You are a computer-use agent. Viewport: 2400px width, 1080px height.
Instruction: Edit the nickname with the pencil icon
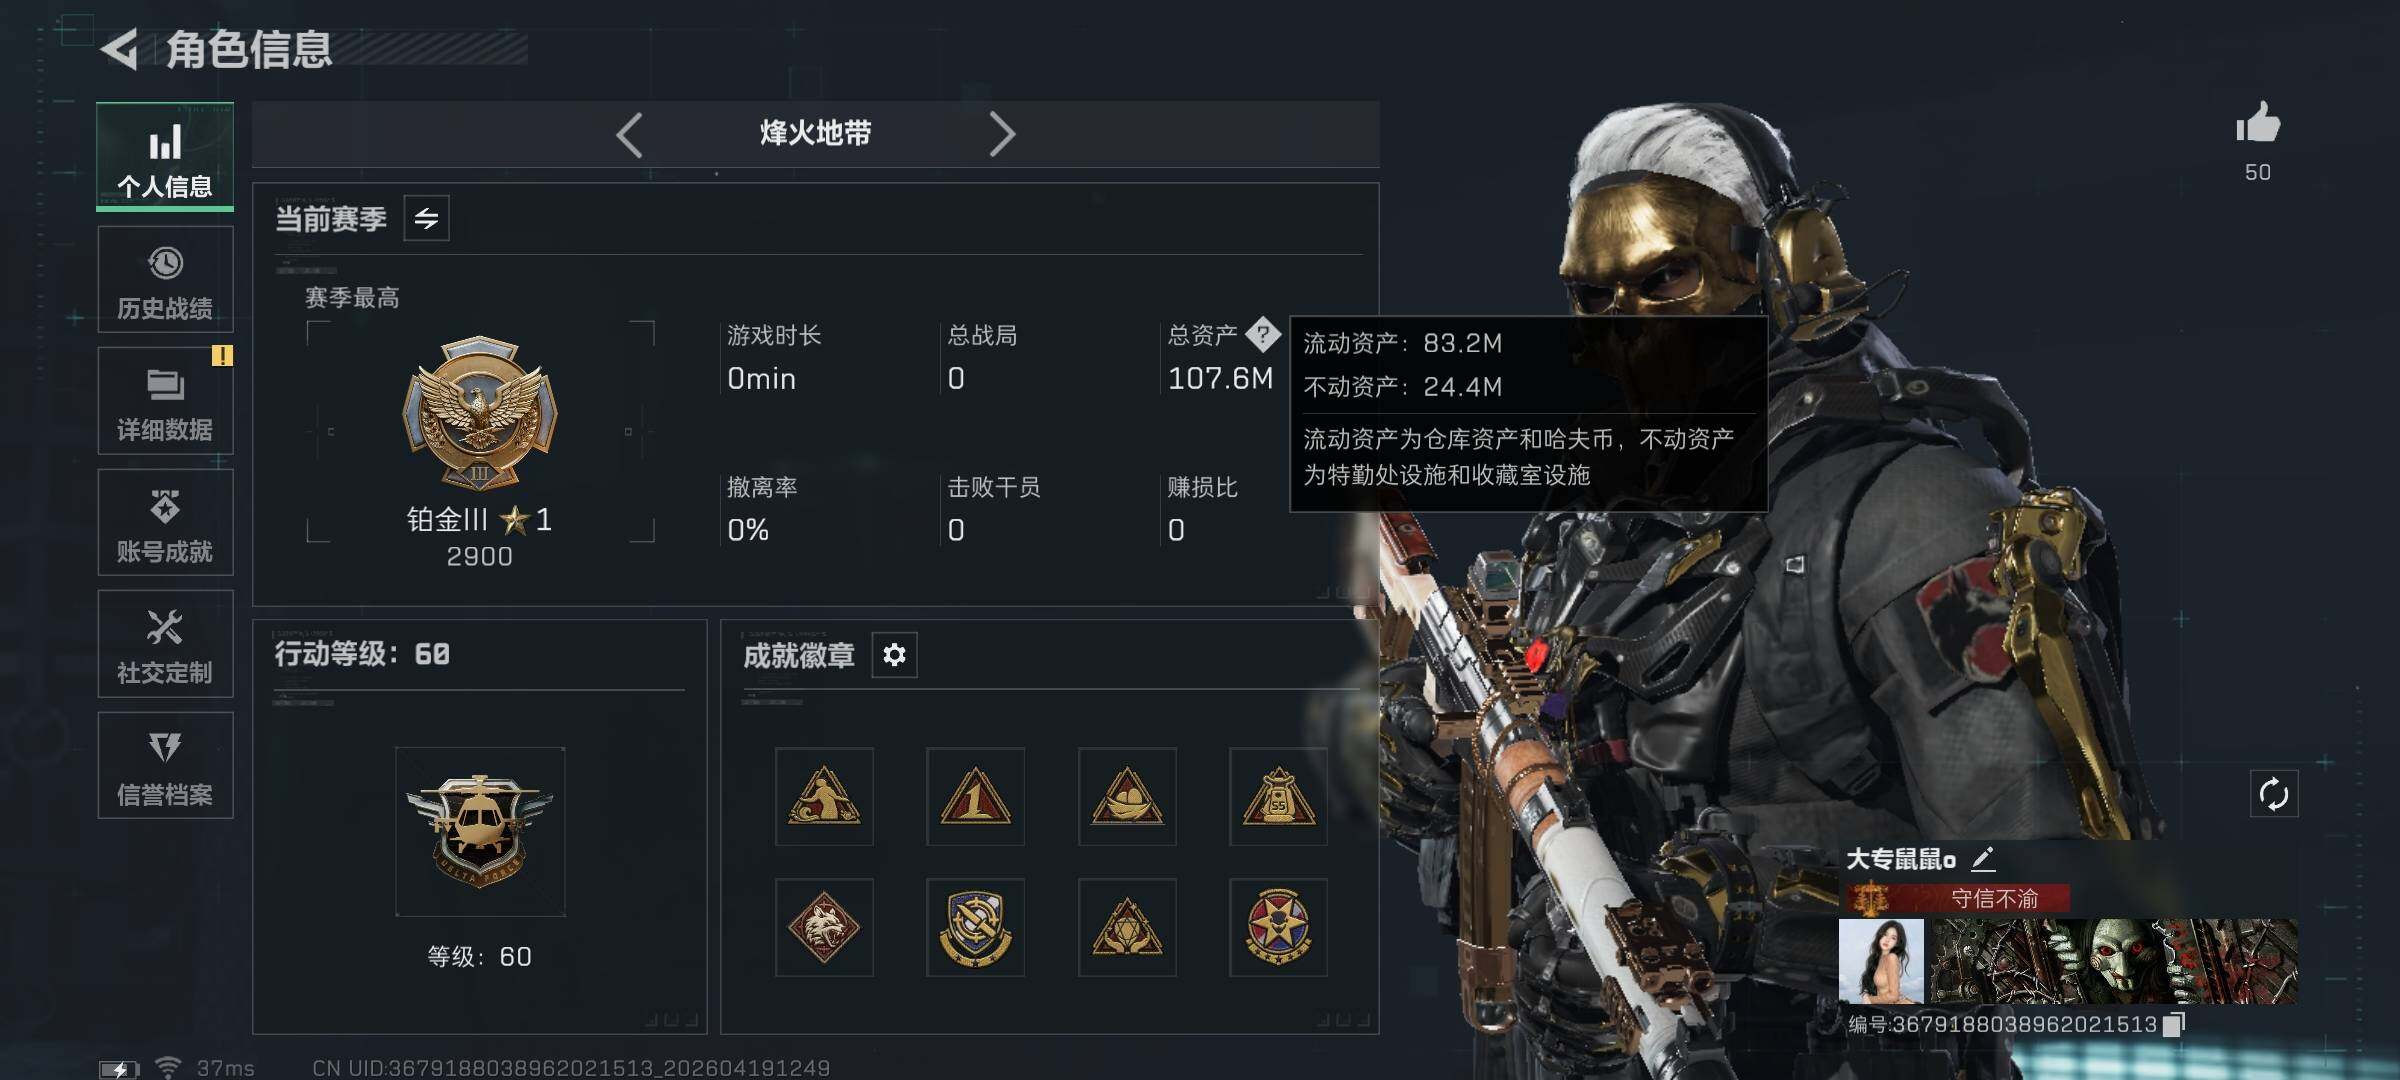tap(1984, 858)
